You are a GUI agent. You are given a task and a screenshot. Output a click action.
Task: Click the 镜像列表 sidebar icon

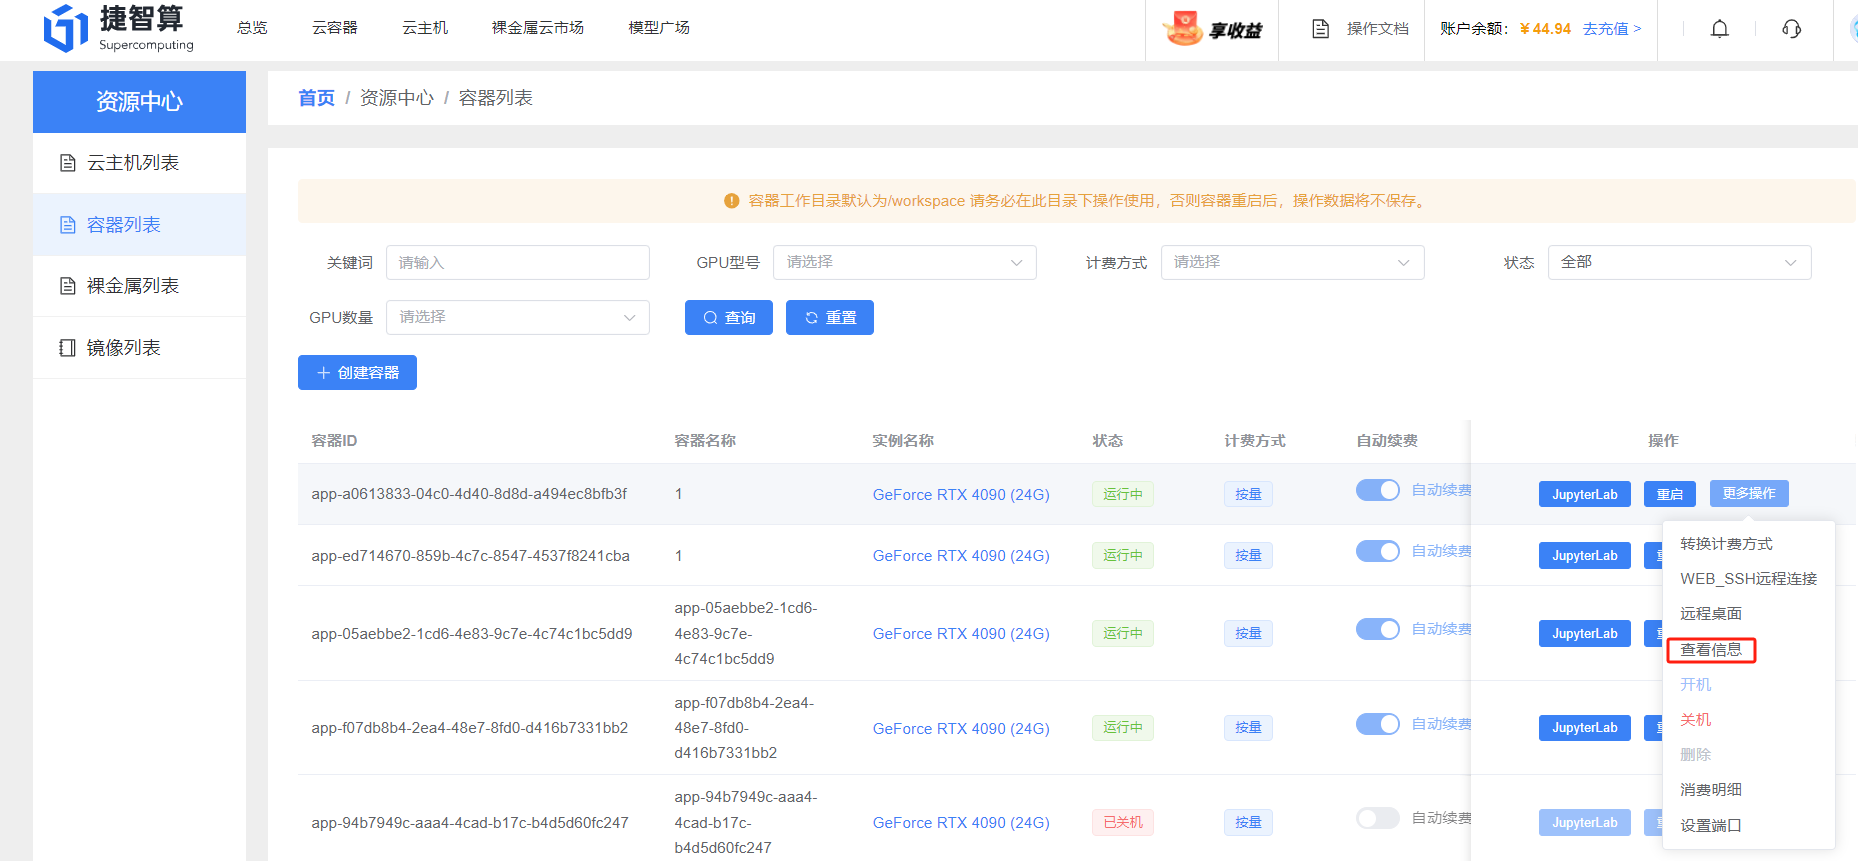68,348
